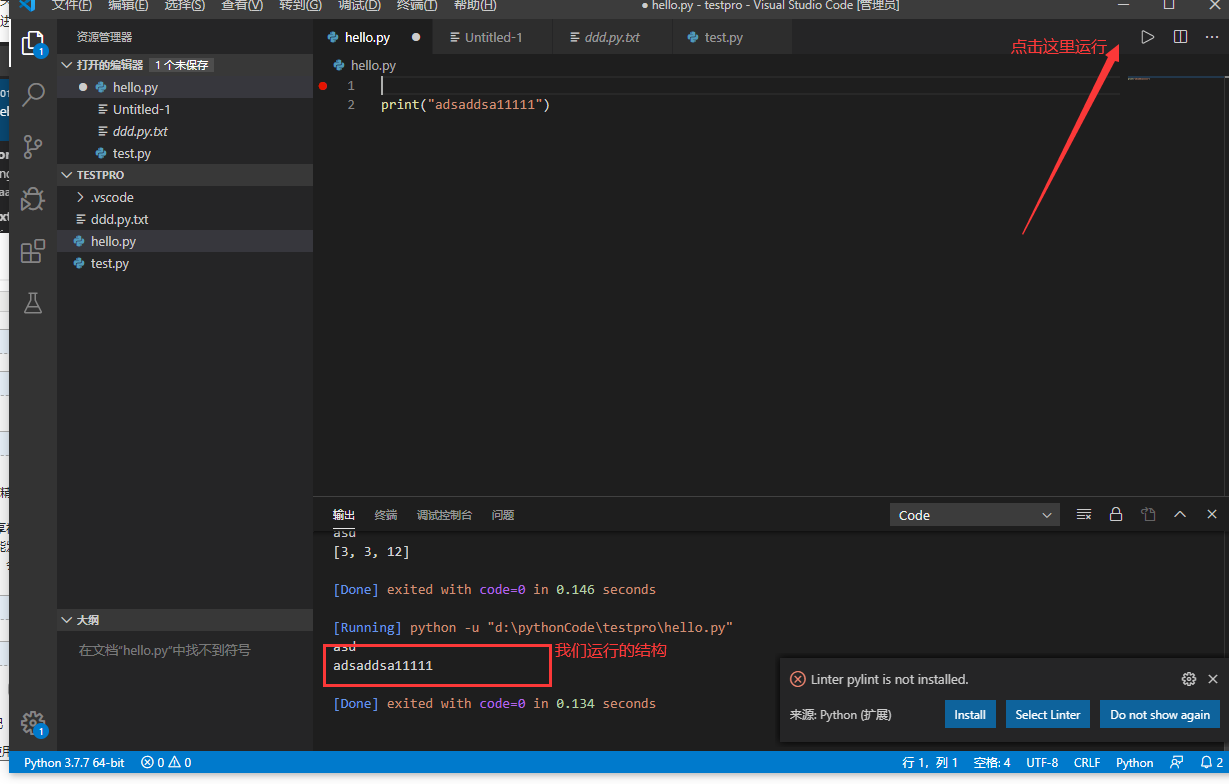This screenshot has height=784, width=1229.
Task: Open the 调试(D) menu
Action: point(359,5)
